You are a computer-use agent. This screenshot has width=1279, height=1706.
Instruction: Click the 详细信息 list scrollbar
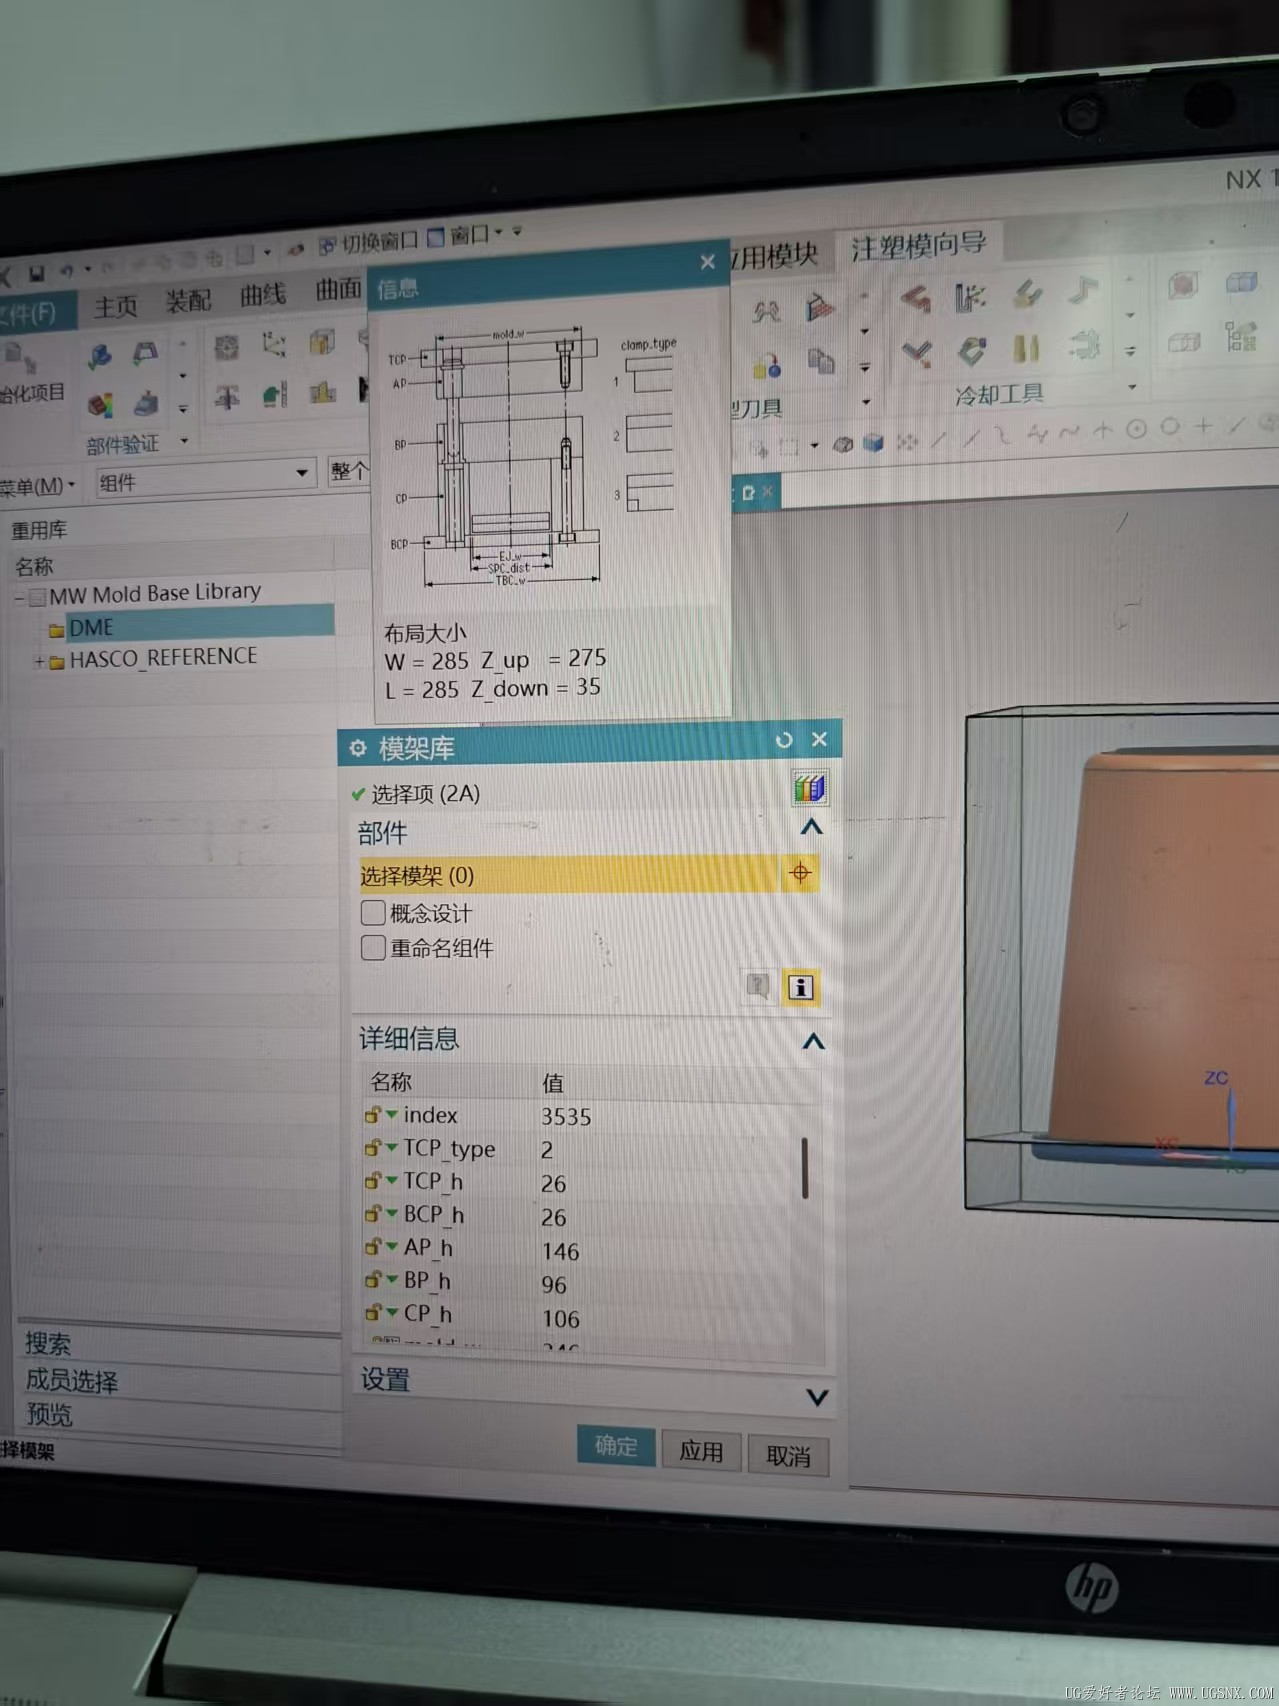[805, 1167]
